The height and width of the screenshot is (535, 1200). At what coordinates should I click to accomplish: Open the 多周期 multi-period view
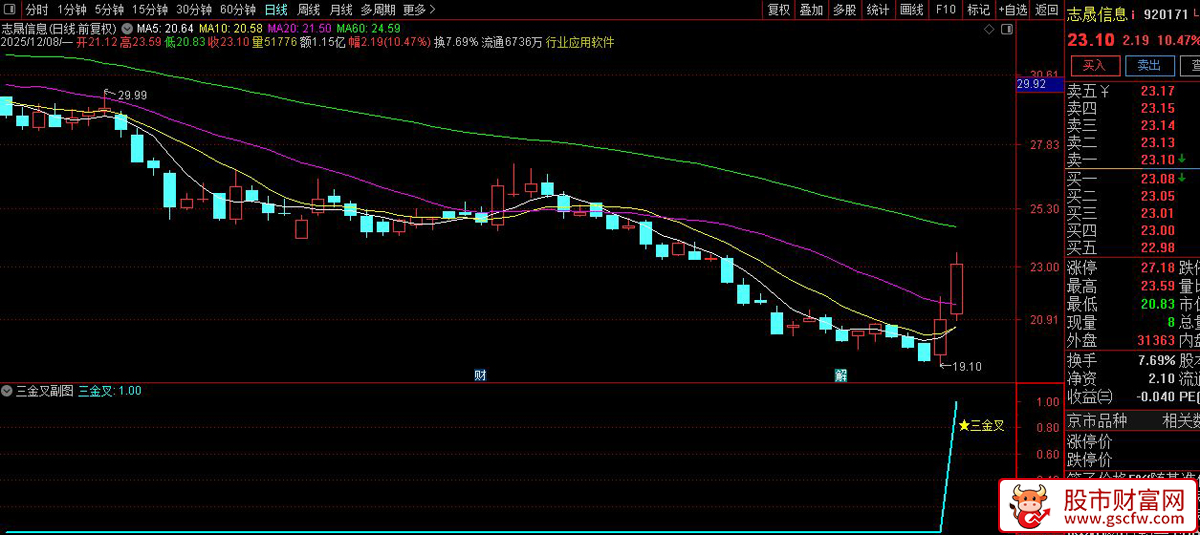point(378,10)
